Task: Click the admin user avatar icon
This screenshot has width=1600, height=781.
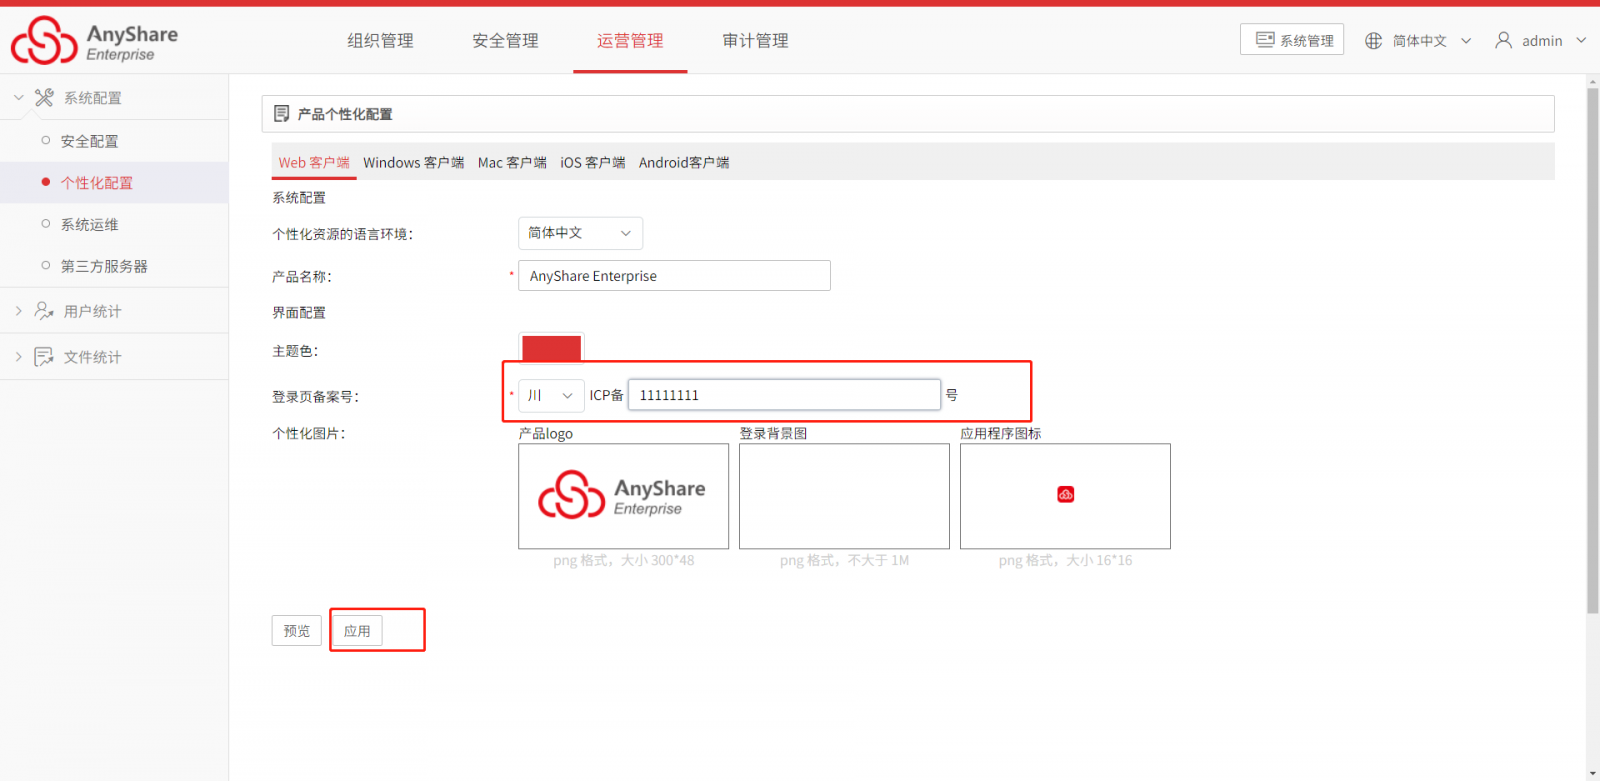Action: 1503,40
